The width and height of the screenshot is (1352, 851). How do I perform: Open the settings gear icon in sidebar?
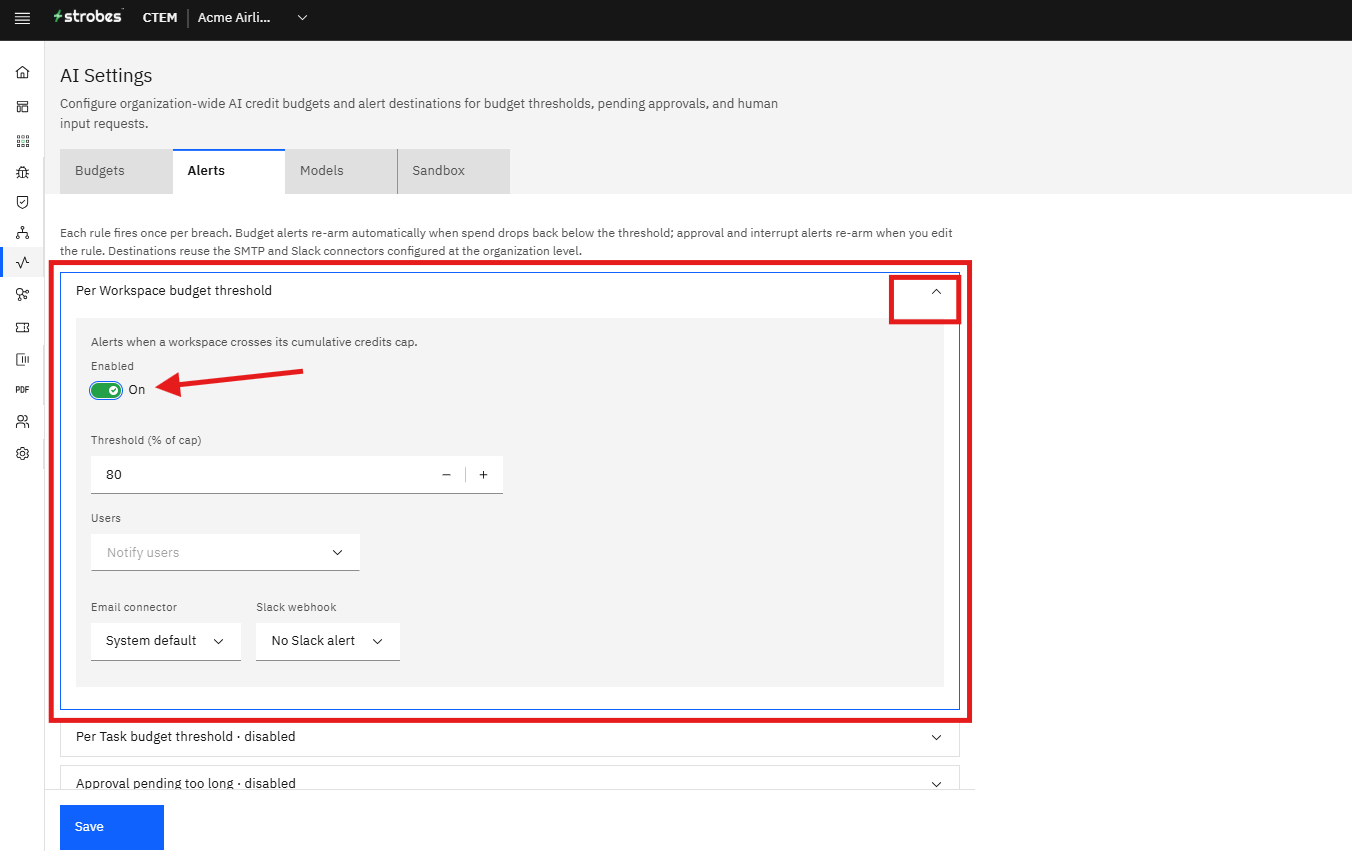click(22, 453)
